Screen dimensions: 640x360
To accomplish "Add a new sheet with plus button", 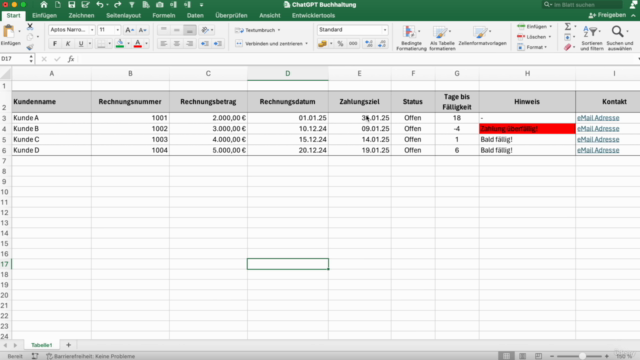I will pyautogui.click(x=68, y=345).
